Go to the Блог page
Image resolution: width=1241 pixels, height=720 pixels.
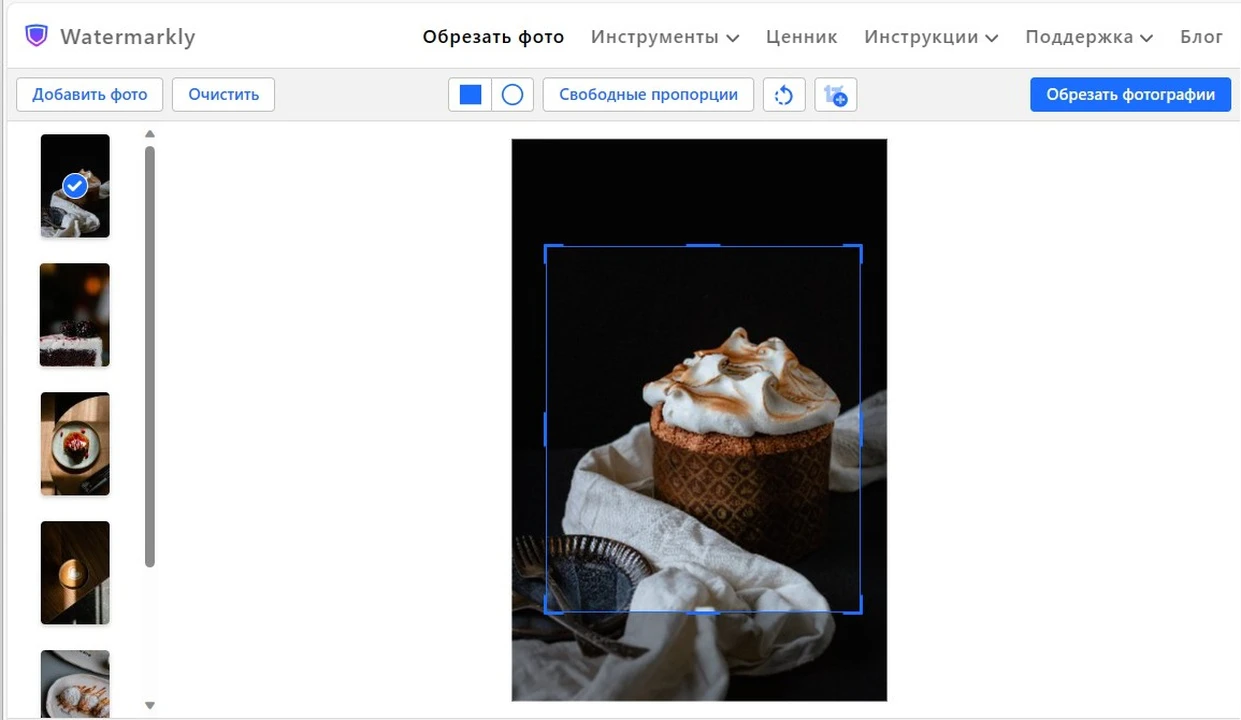click(x=1201, y=37)
